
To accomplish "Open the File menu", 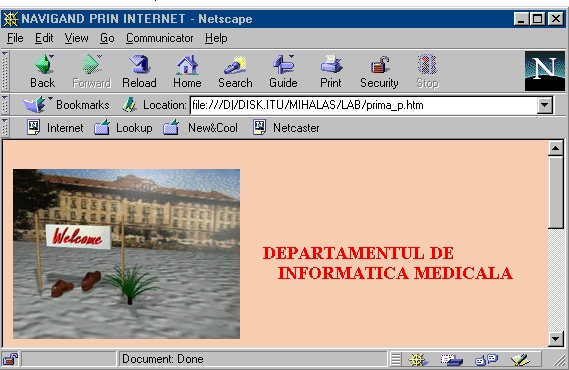I will click(x=15, y=38).
